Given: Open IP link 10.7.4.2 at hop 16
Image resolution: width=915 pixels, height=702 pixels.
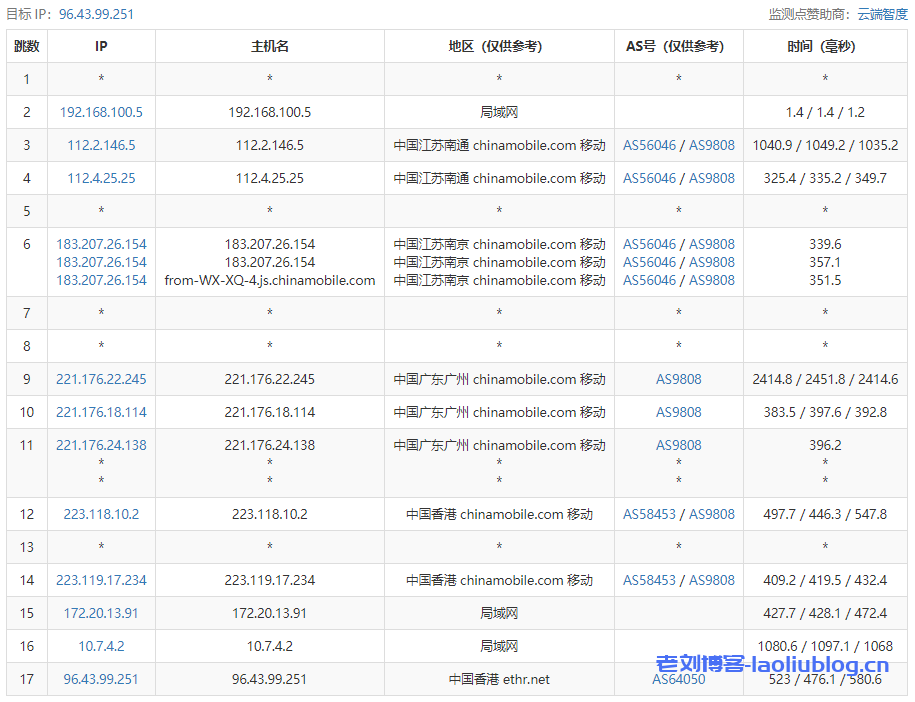Looking at the screenshot, I should pos(100,646).
